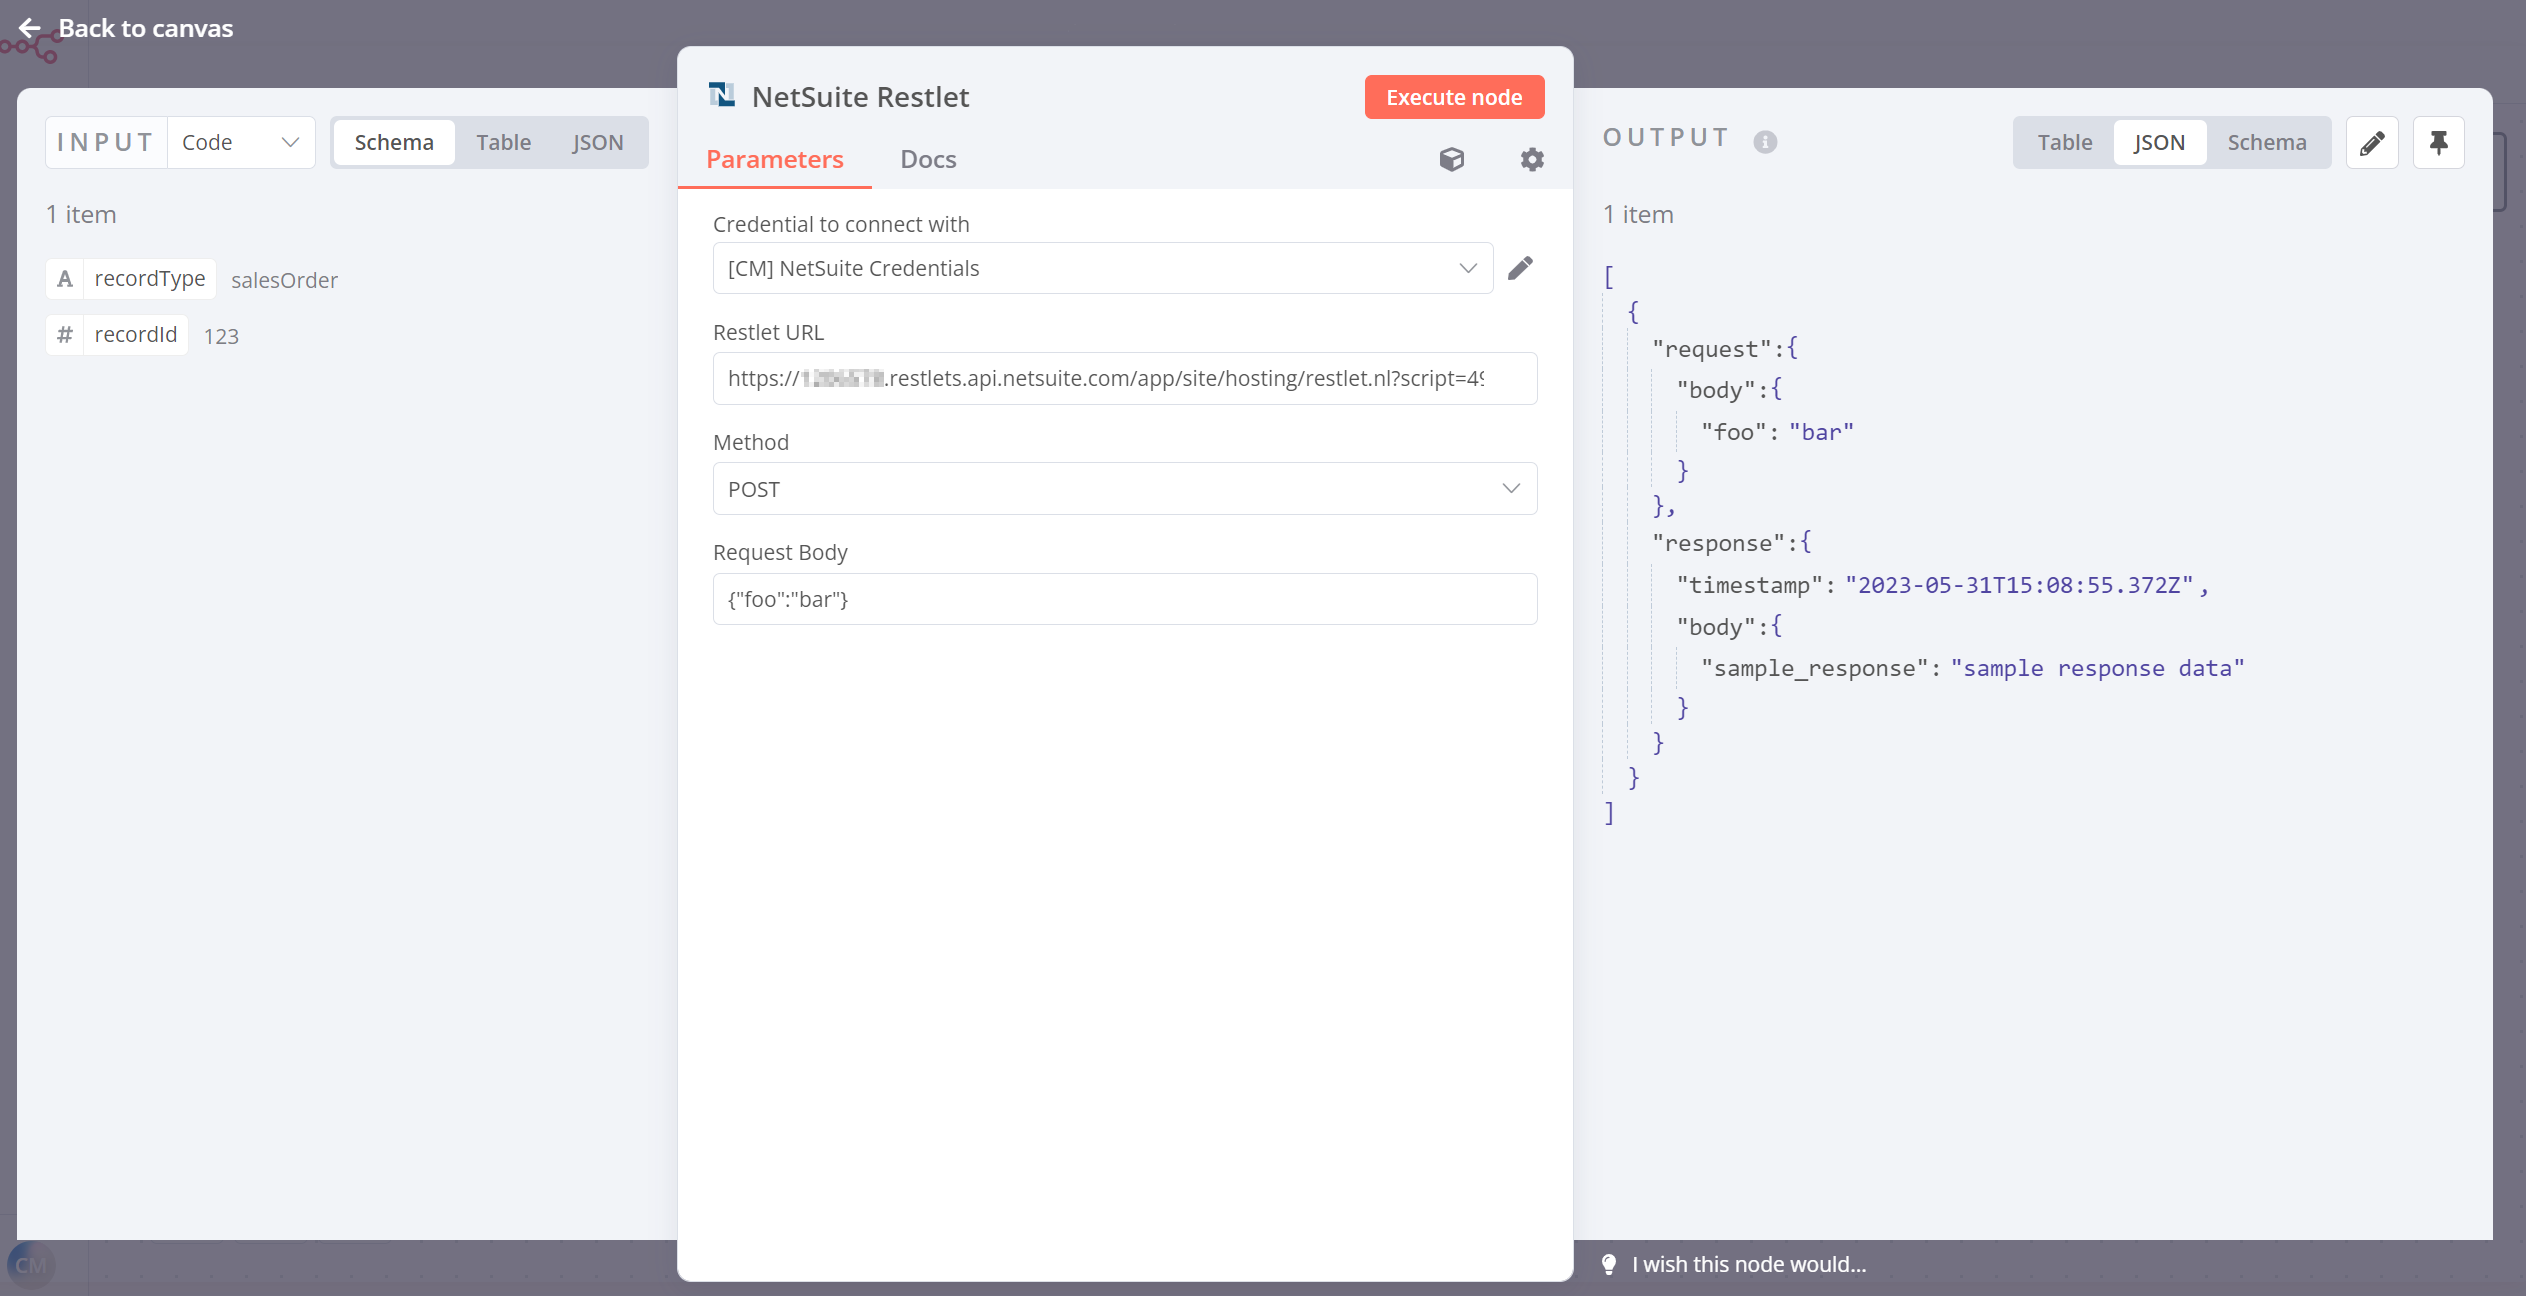Click the "foo" key in output JSON
2526x1296 pixels.
point(1734,432)
